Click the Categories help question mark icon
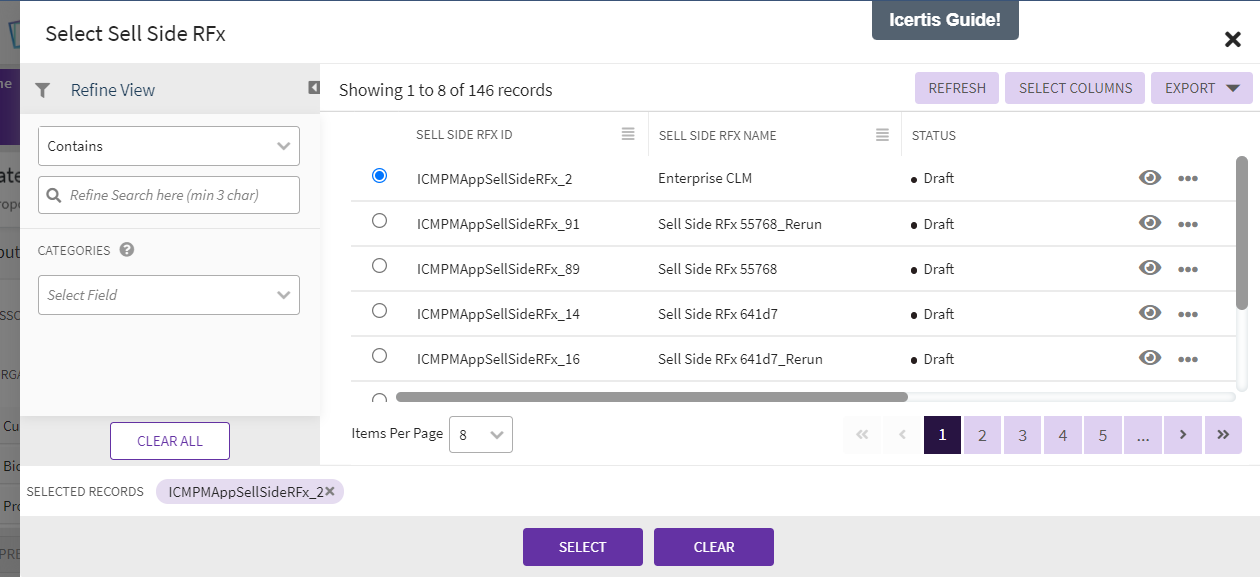1260x577 pixels. click(127, 250)
